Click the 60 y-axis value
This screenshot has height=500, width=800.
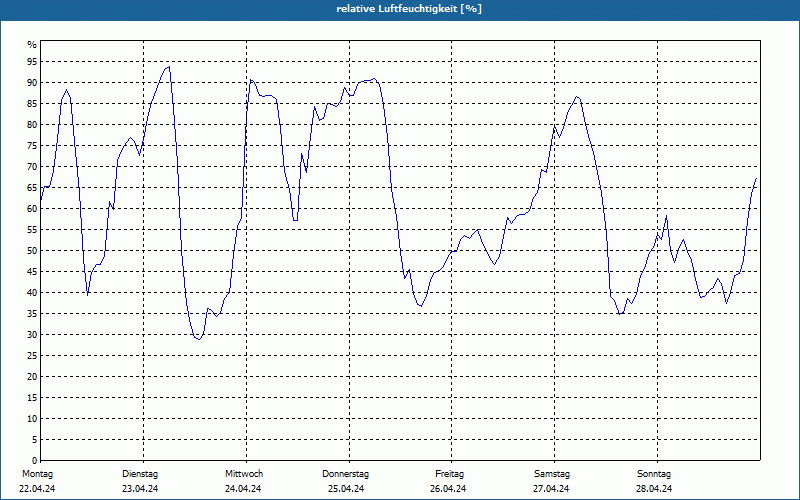coord(32,209)
